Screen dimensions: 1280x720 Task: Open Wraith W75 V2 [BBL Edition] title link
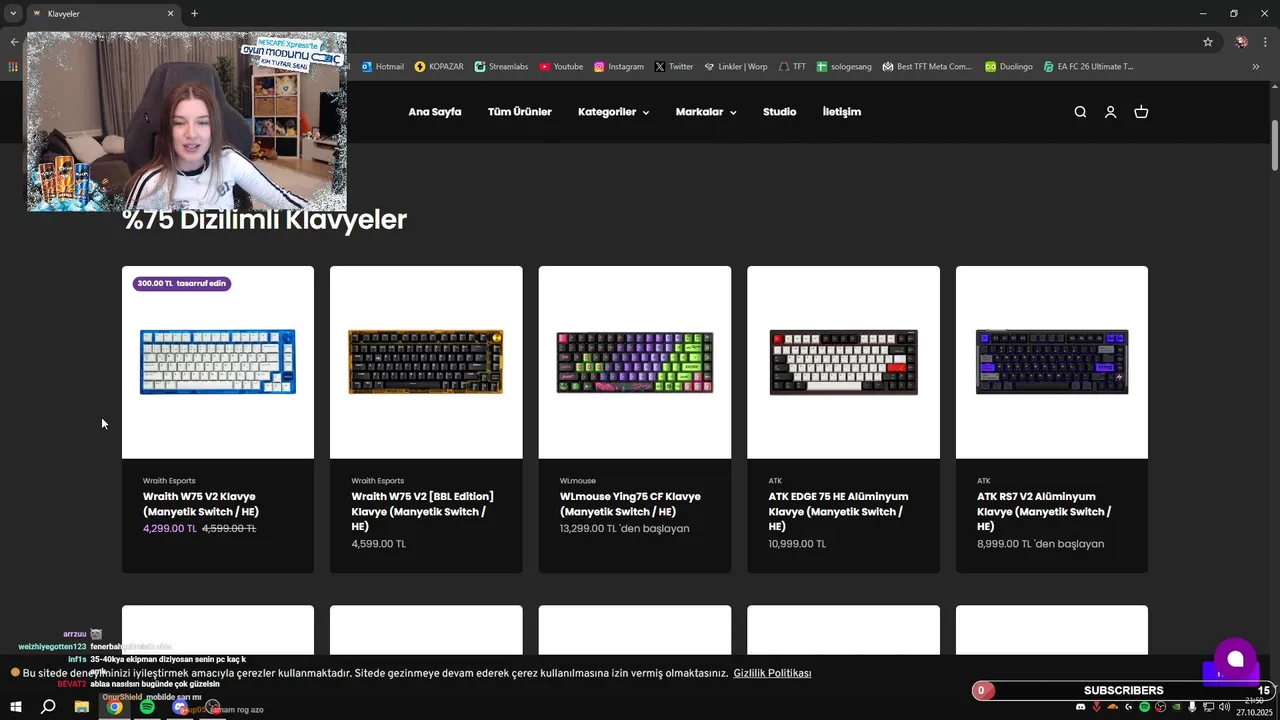click(422, 511)
